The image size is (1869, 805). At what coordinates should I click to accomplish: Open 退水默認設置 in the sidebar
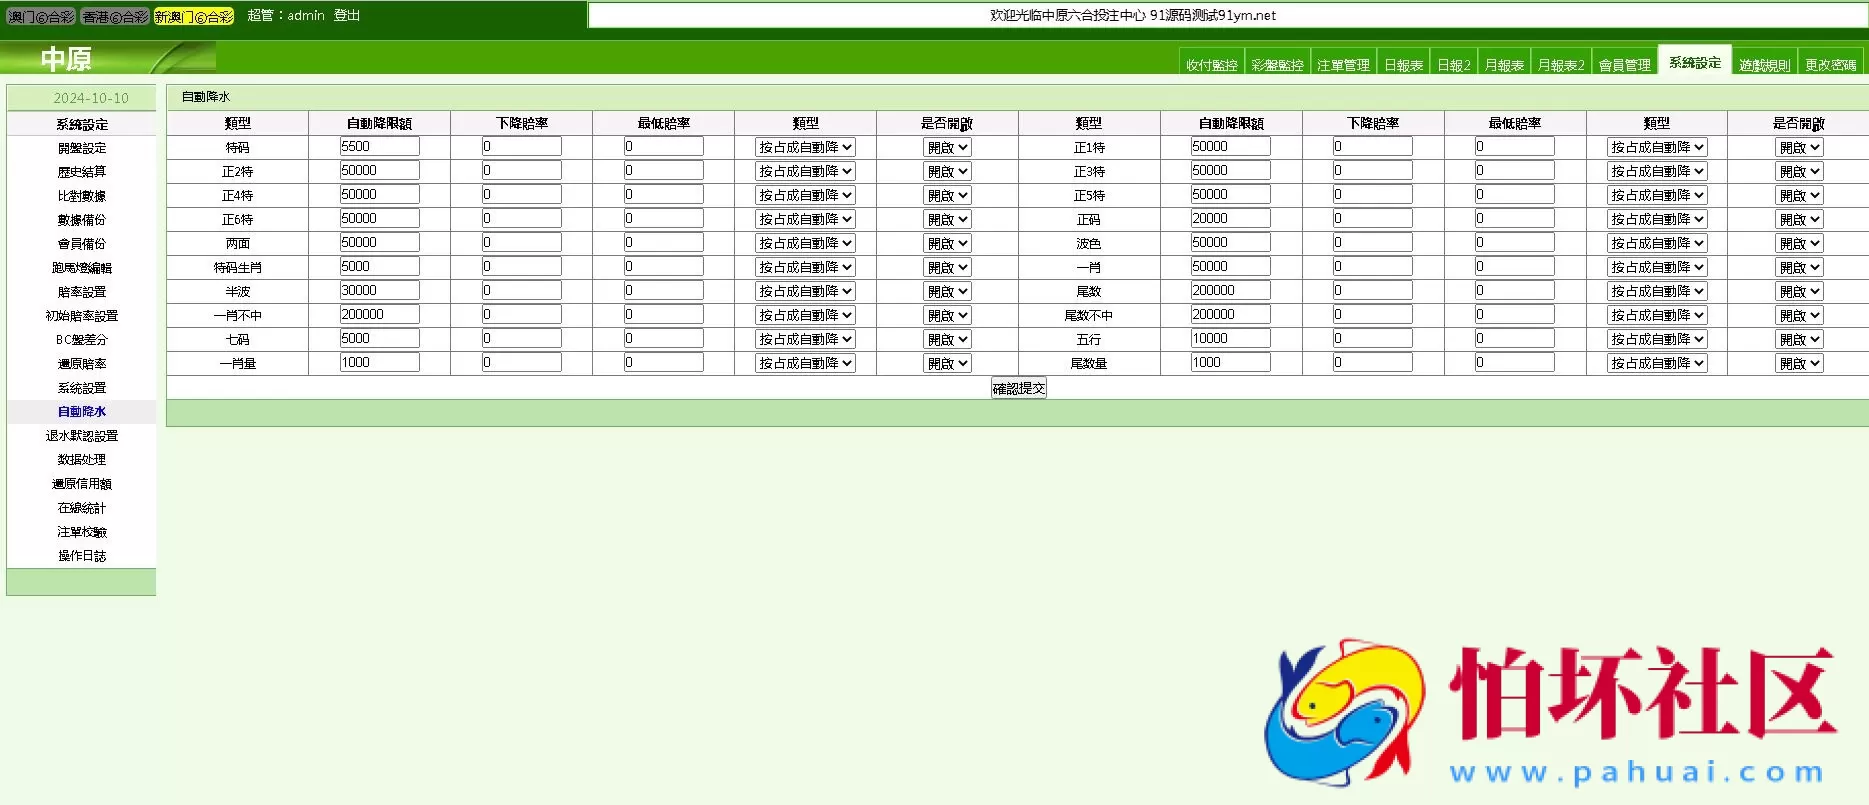[x=82, y=436]
